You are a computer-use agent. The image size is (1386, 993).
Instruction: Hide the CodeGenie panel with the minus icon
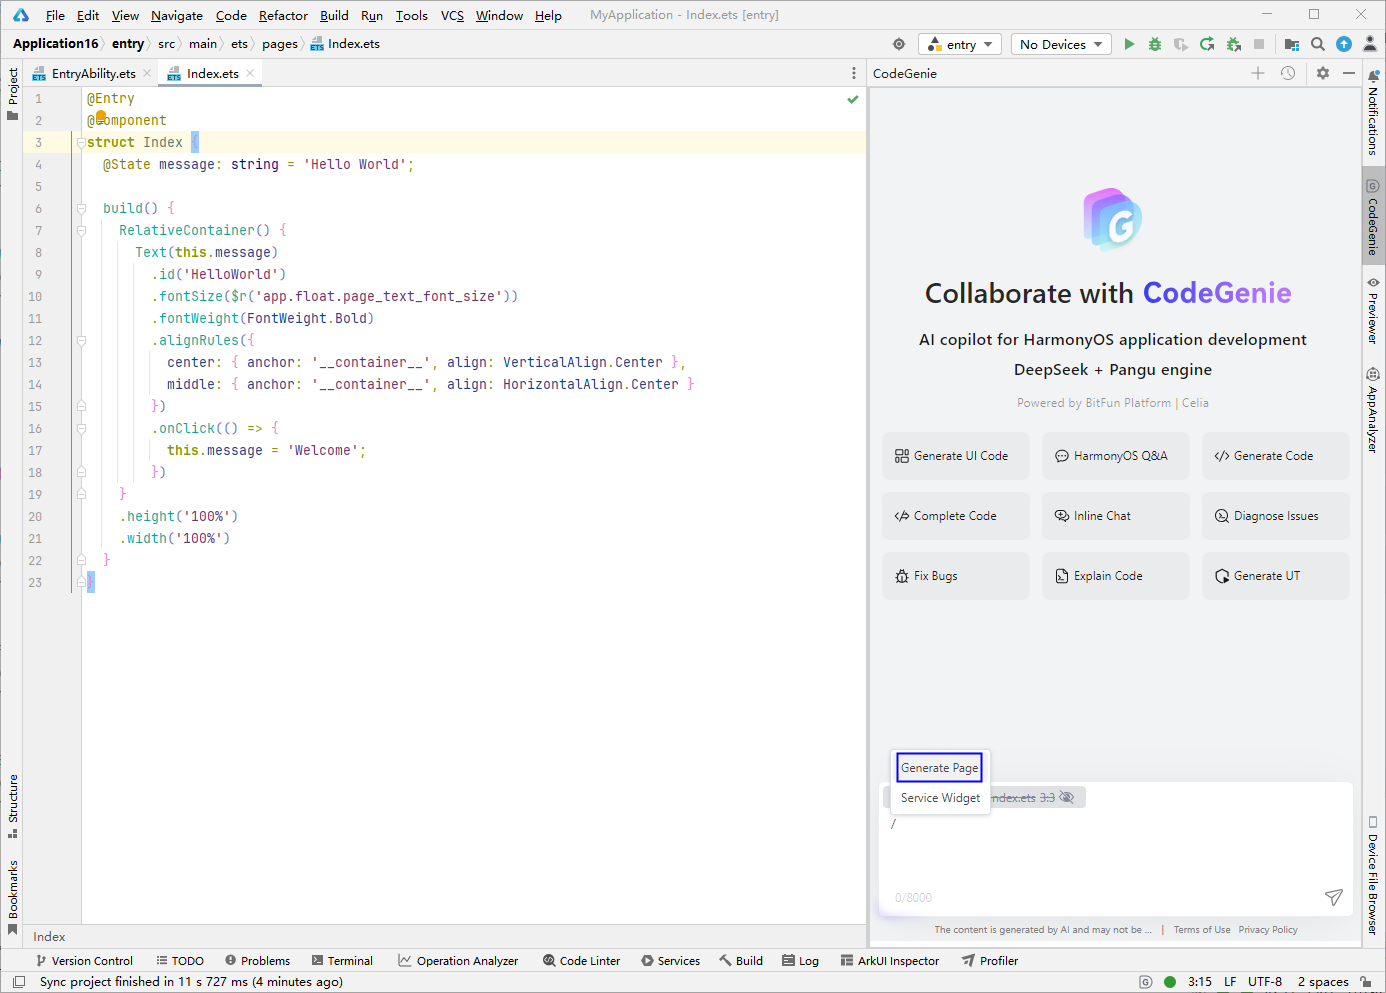tap(1349, 73)
